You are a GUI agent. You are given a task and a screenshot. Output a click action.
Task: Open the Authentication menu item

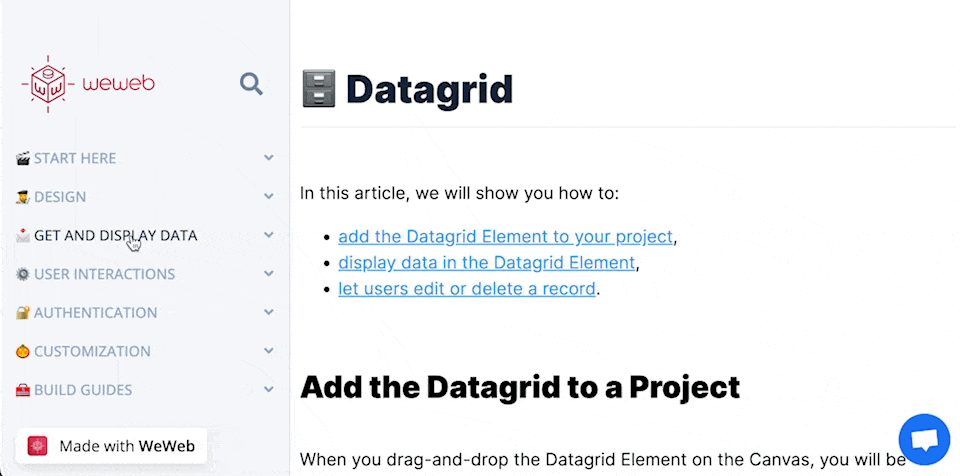point(95,313)
